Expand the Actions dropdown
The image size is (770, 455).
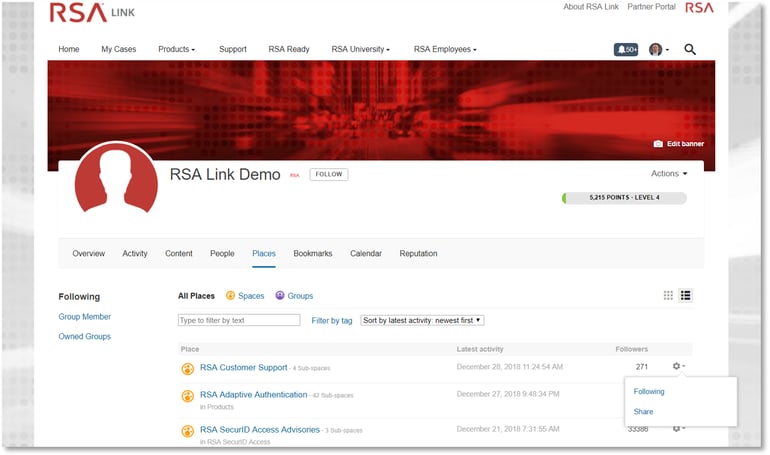tap(669, 174)
